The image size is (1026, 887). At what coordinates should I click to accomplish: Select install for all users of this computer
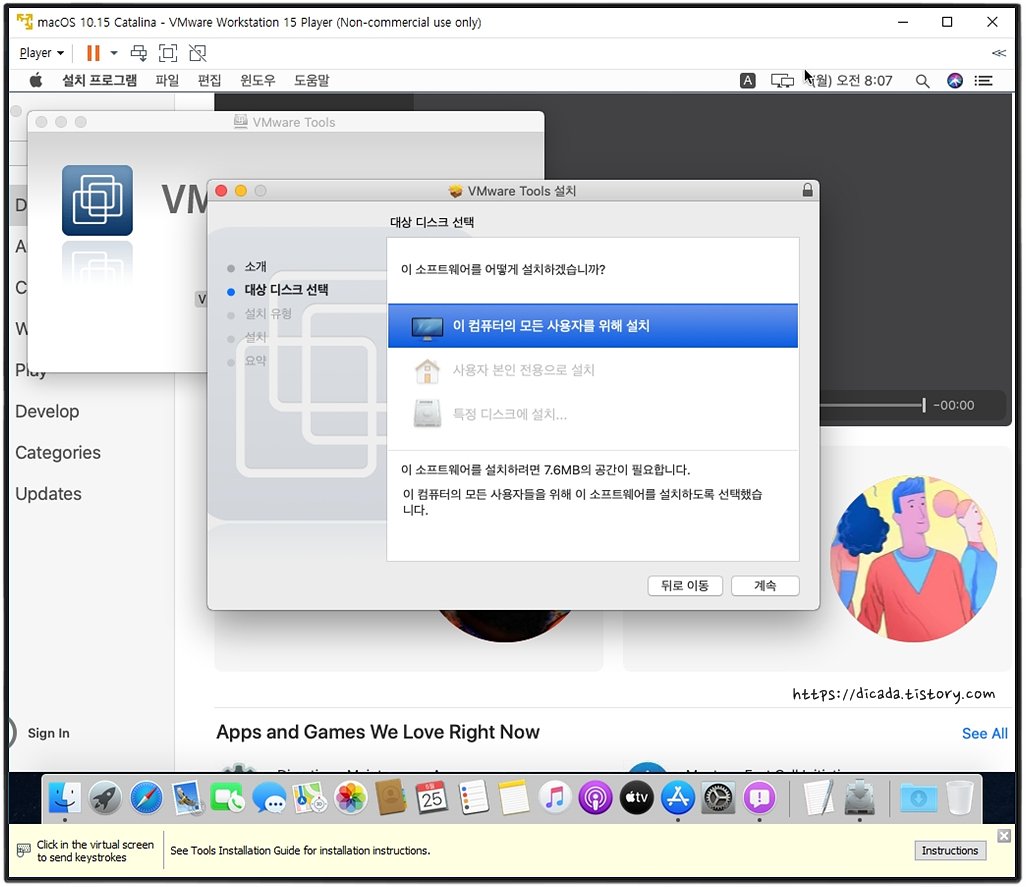coord(593,326)
